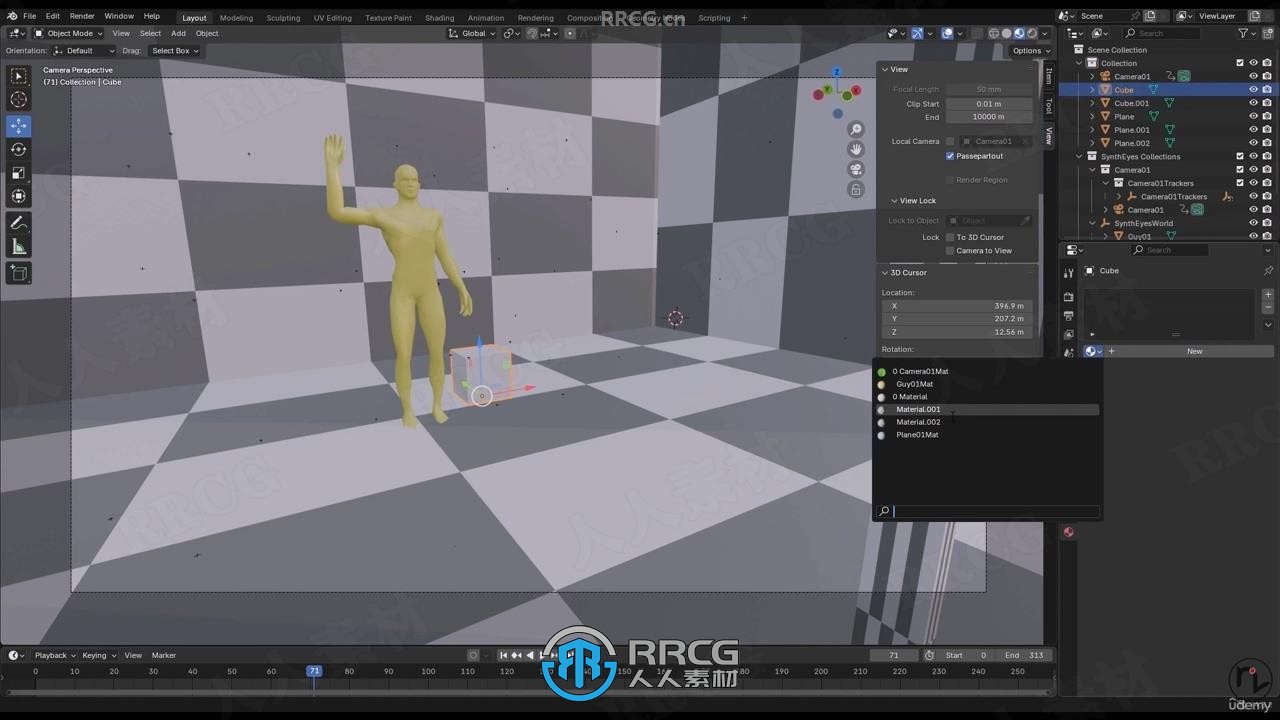Open the Object Mode dropdown

(66, 33)
